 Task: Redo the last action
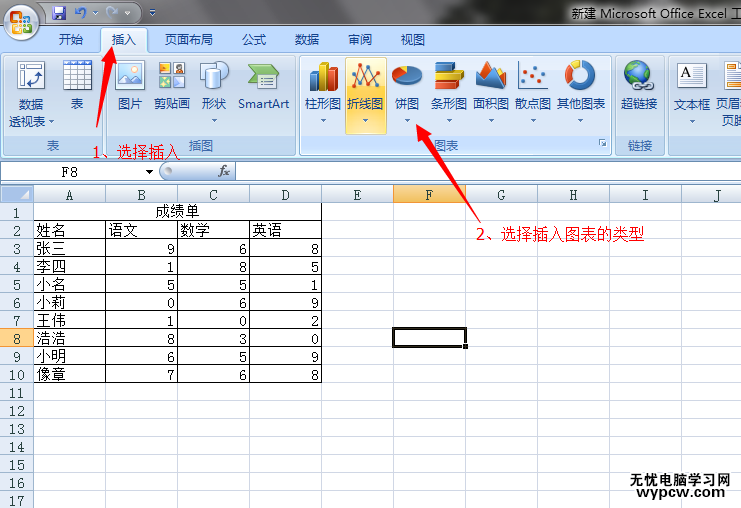(112, 13)
